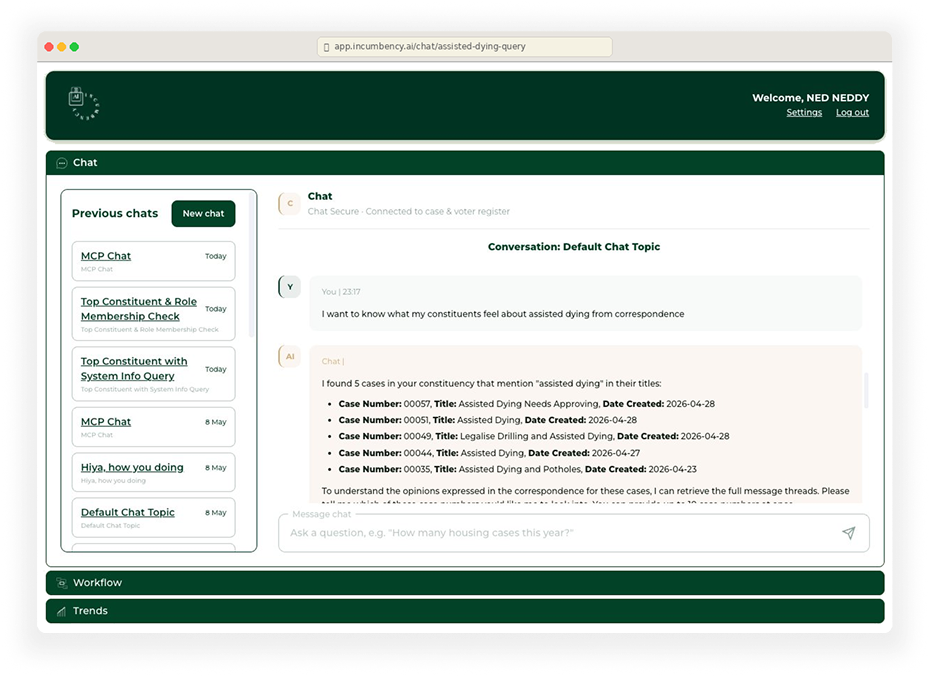This screenshot has height=677, width=930.
Task: Click the conversation scrollbar
Action: pyautogui.click(x=867, y=390)
